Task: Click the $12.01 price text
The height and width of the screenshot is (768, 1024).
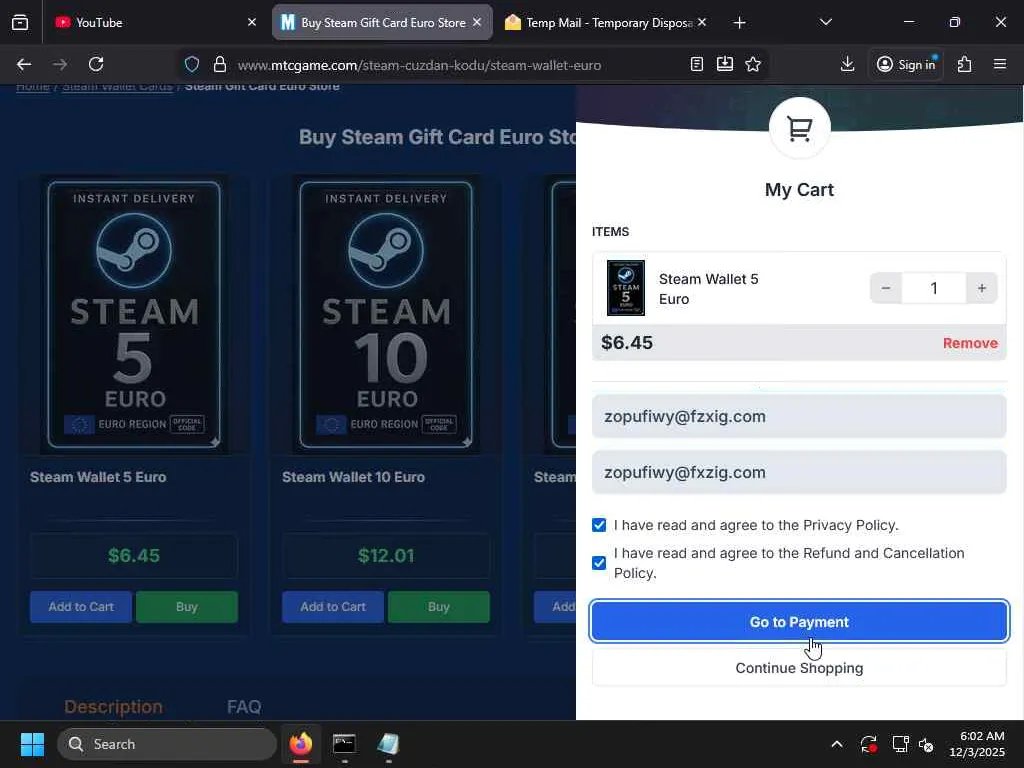Action: coord(386,556)
